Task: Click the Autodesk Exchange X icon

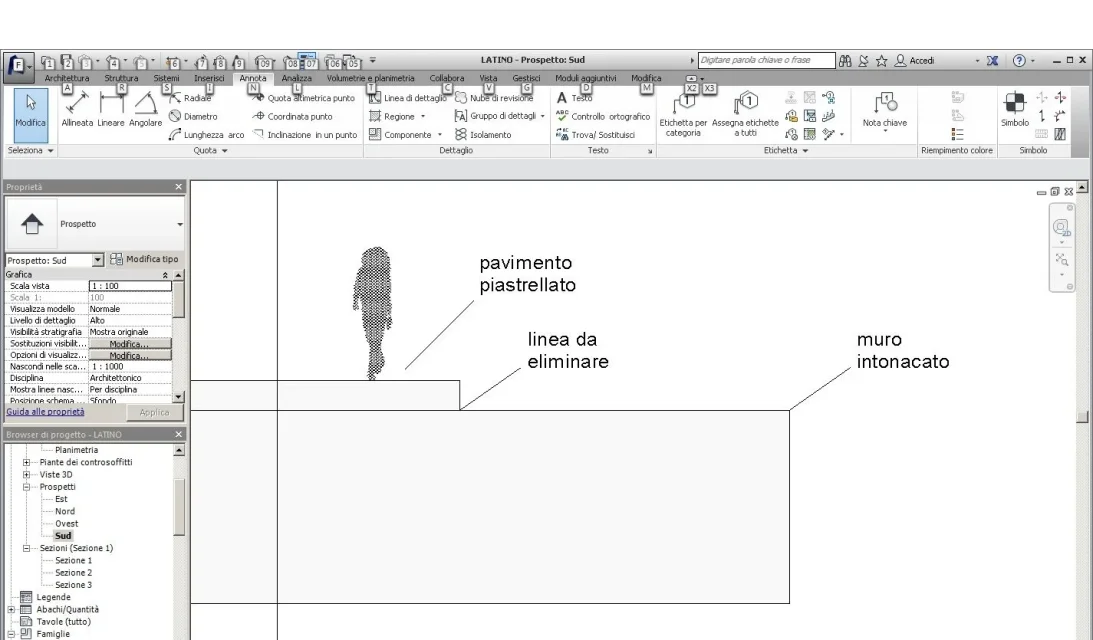Action: (x=993, y=61)
